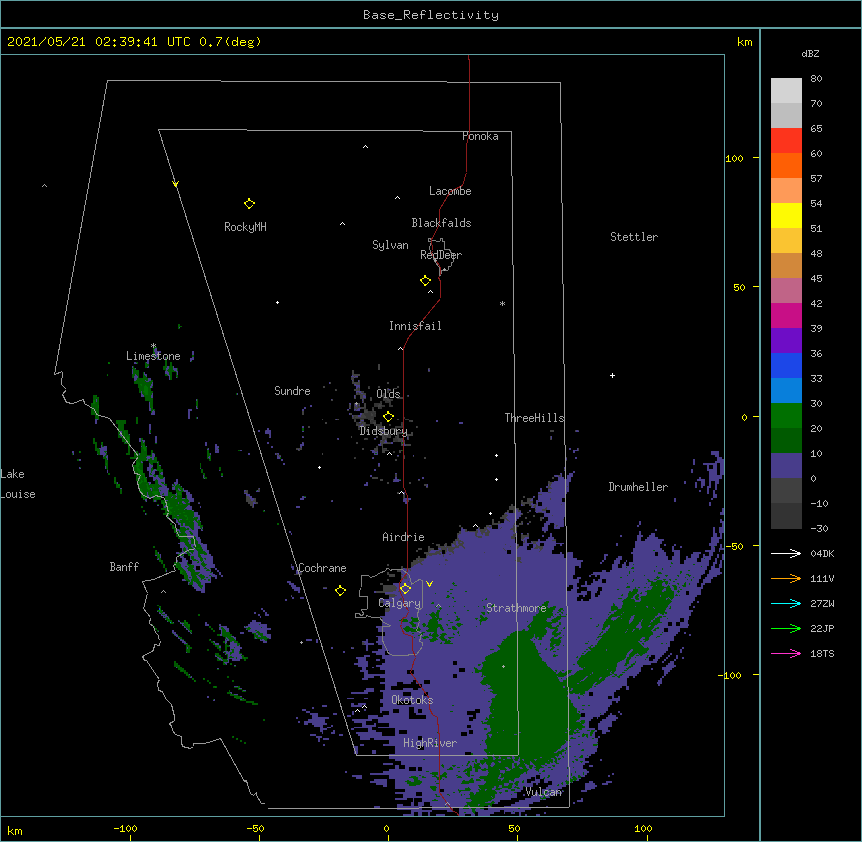Click the yellow marker south of RedDeer
Screen dimensions: 862x842
426,281
